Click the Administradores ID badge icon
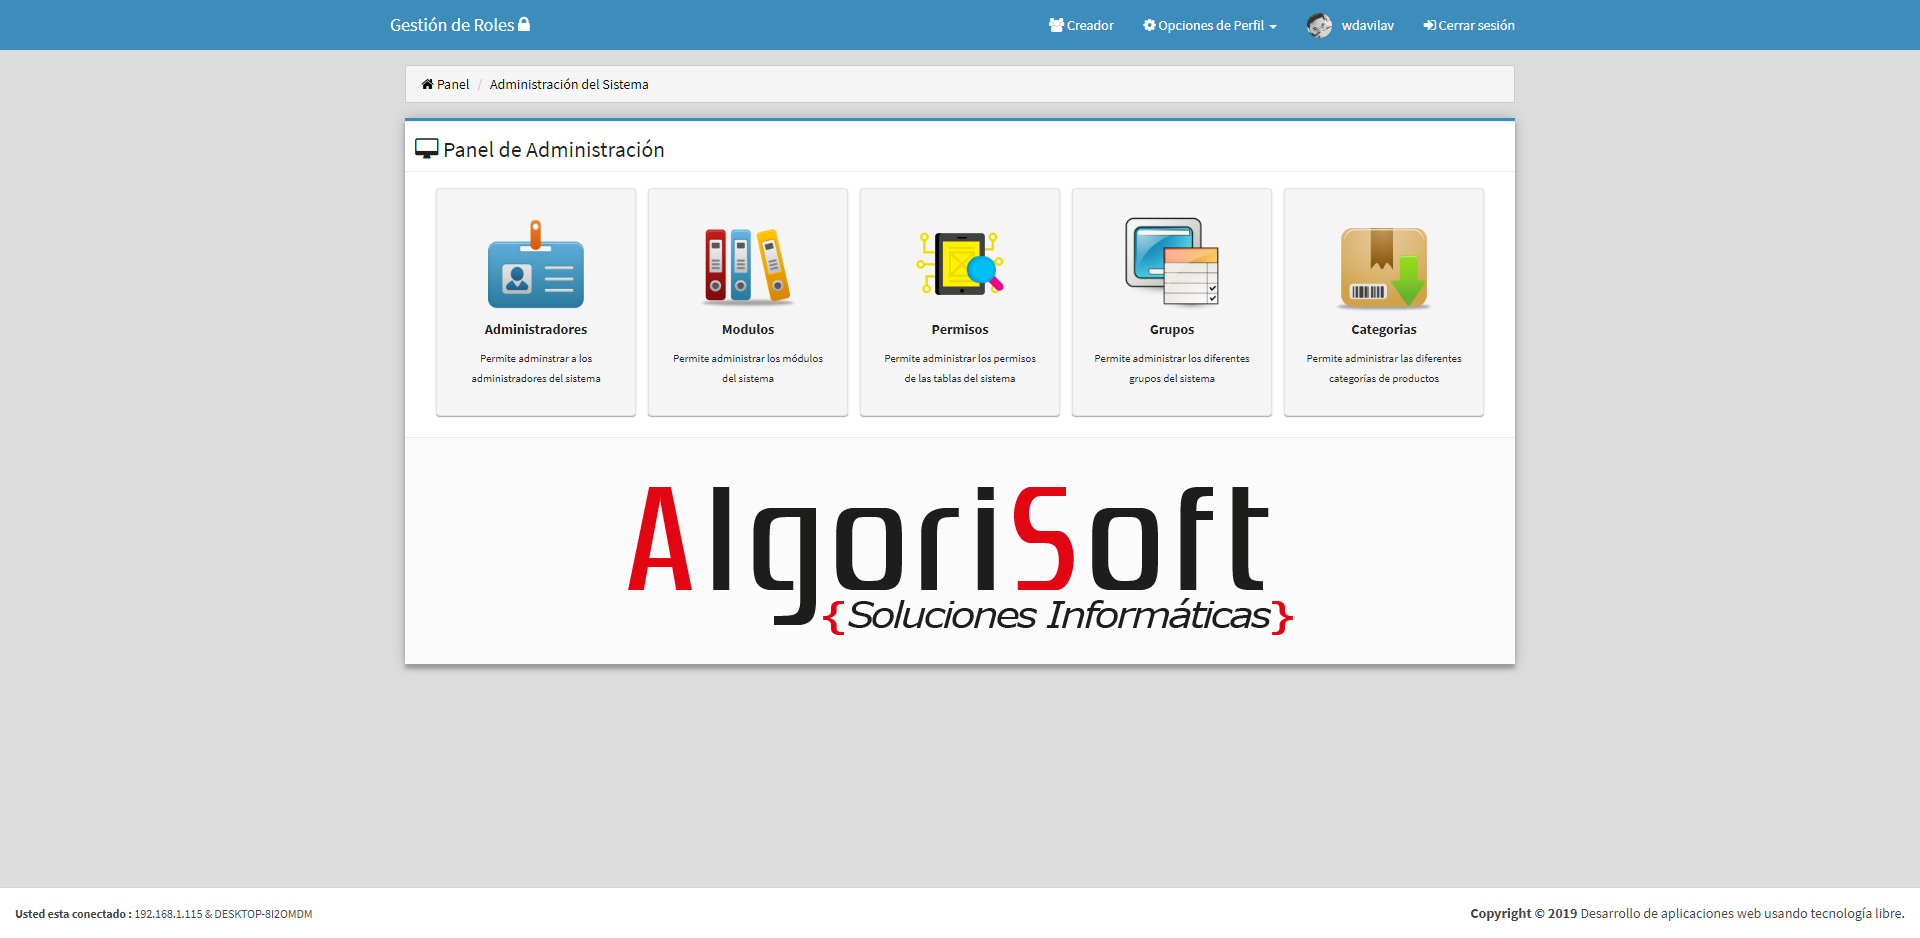The width and height of the screenshot is (1920, 938). tap(535, 266)
